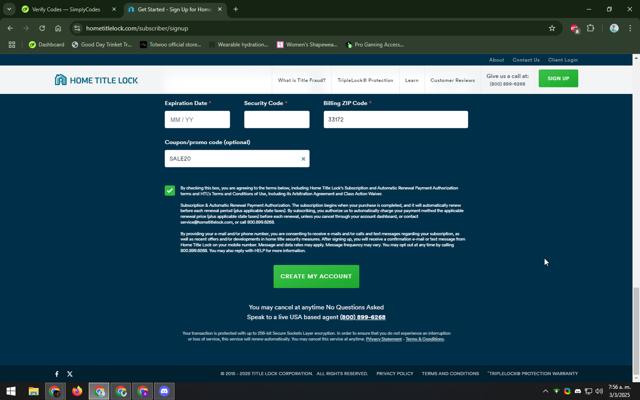View site information icon in address bar
Screen dimensions: 640x400
pos(77,28)
